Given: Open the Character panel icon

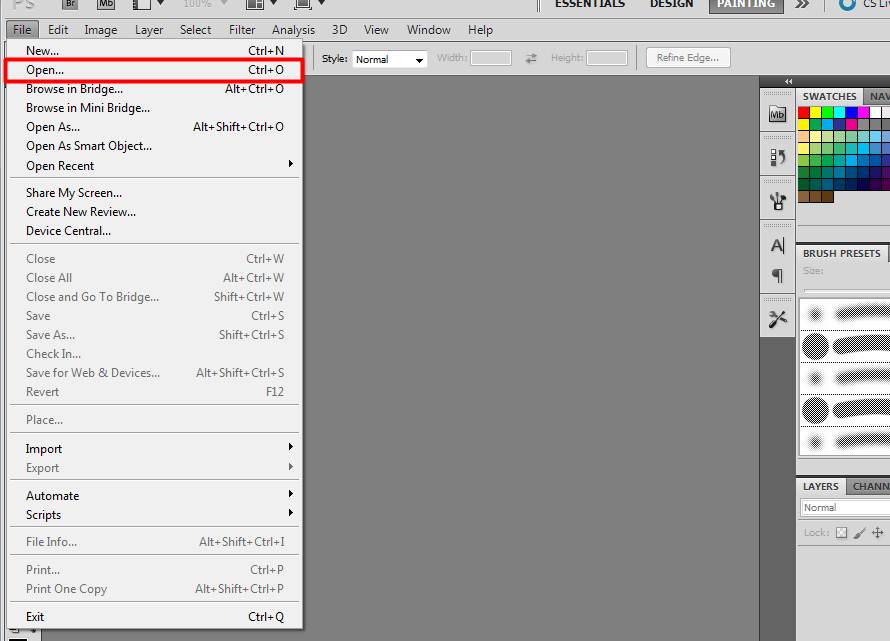Looking at the screenshot, I should pos(777,246).
